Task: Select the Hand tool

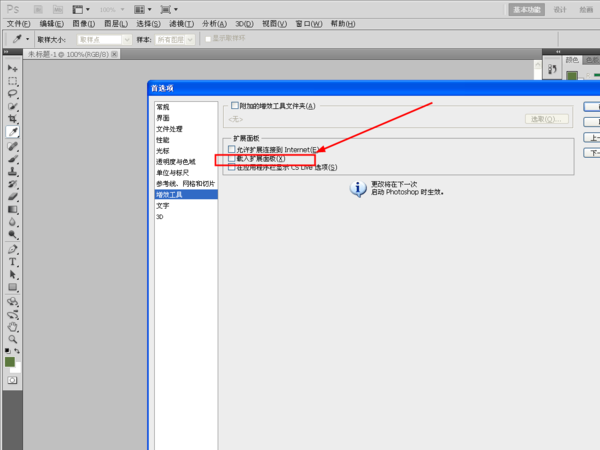Action: point(13,326)
